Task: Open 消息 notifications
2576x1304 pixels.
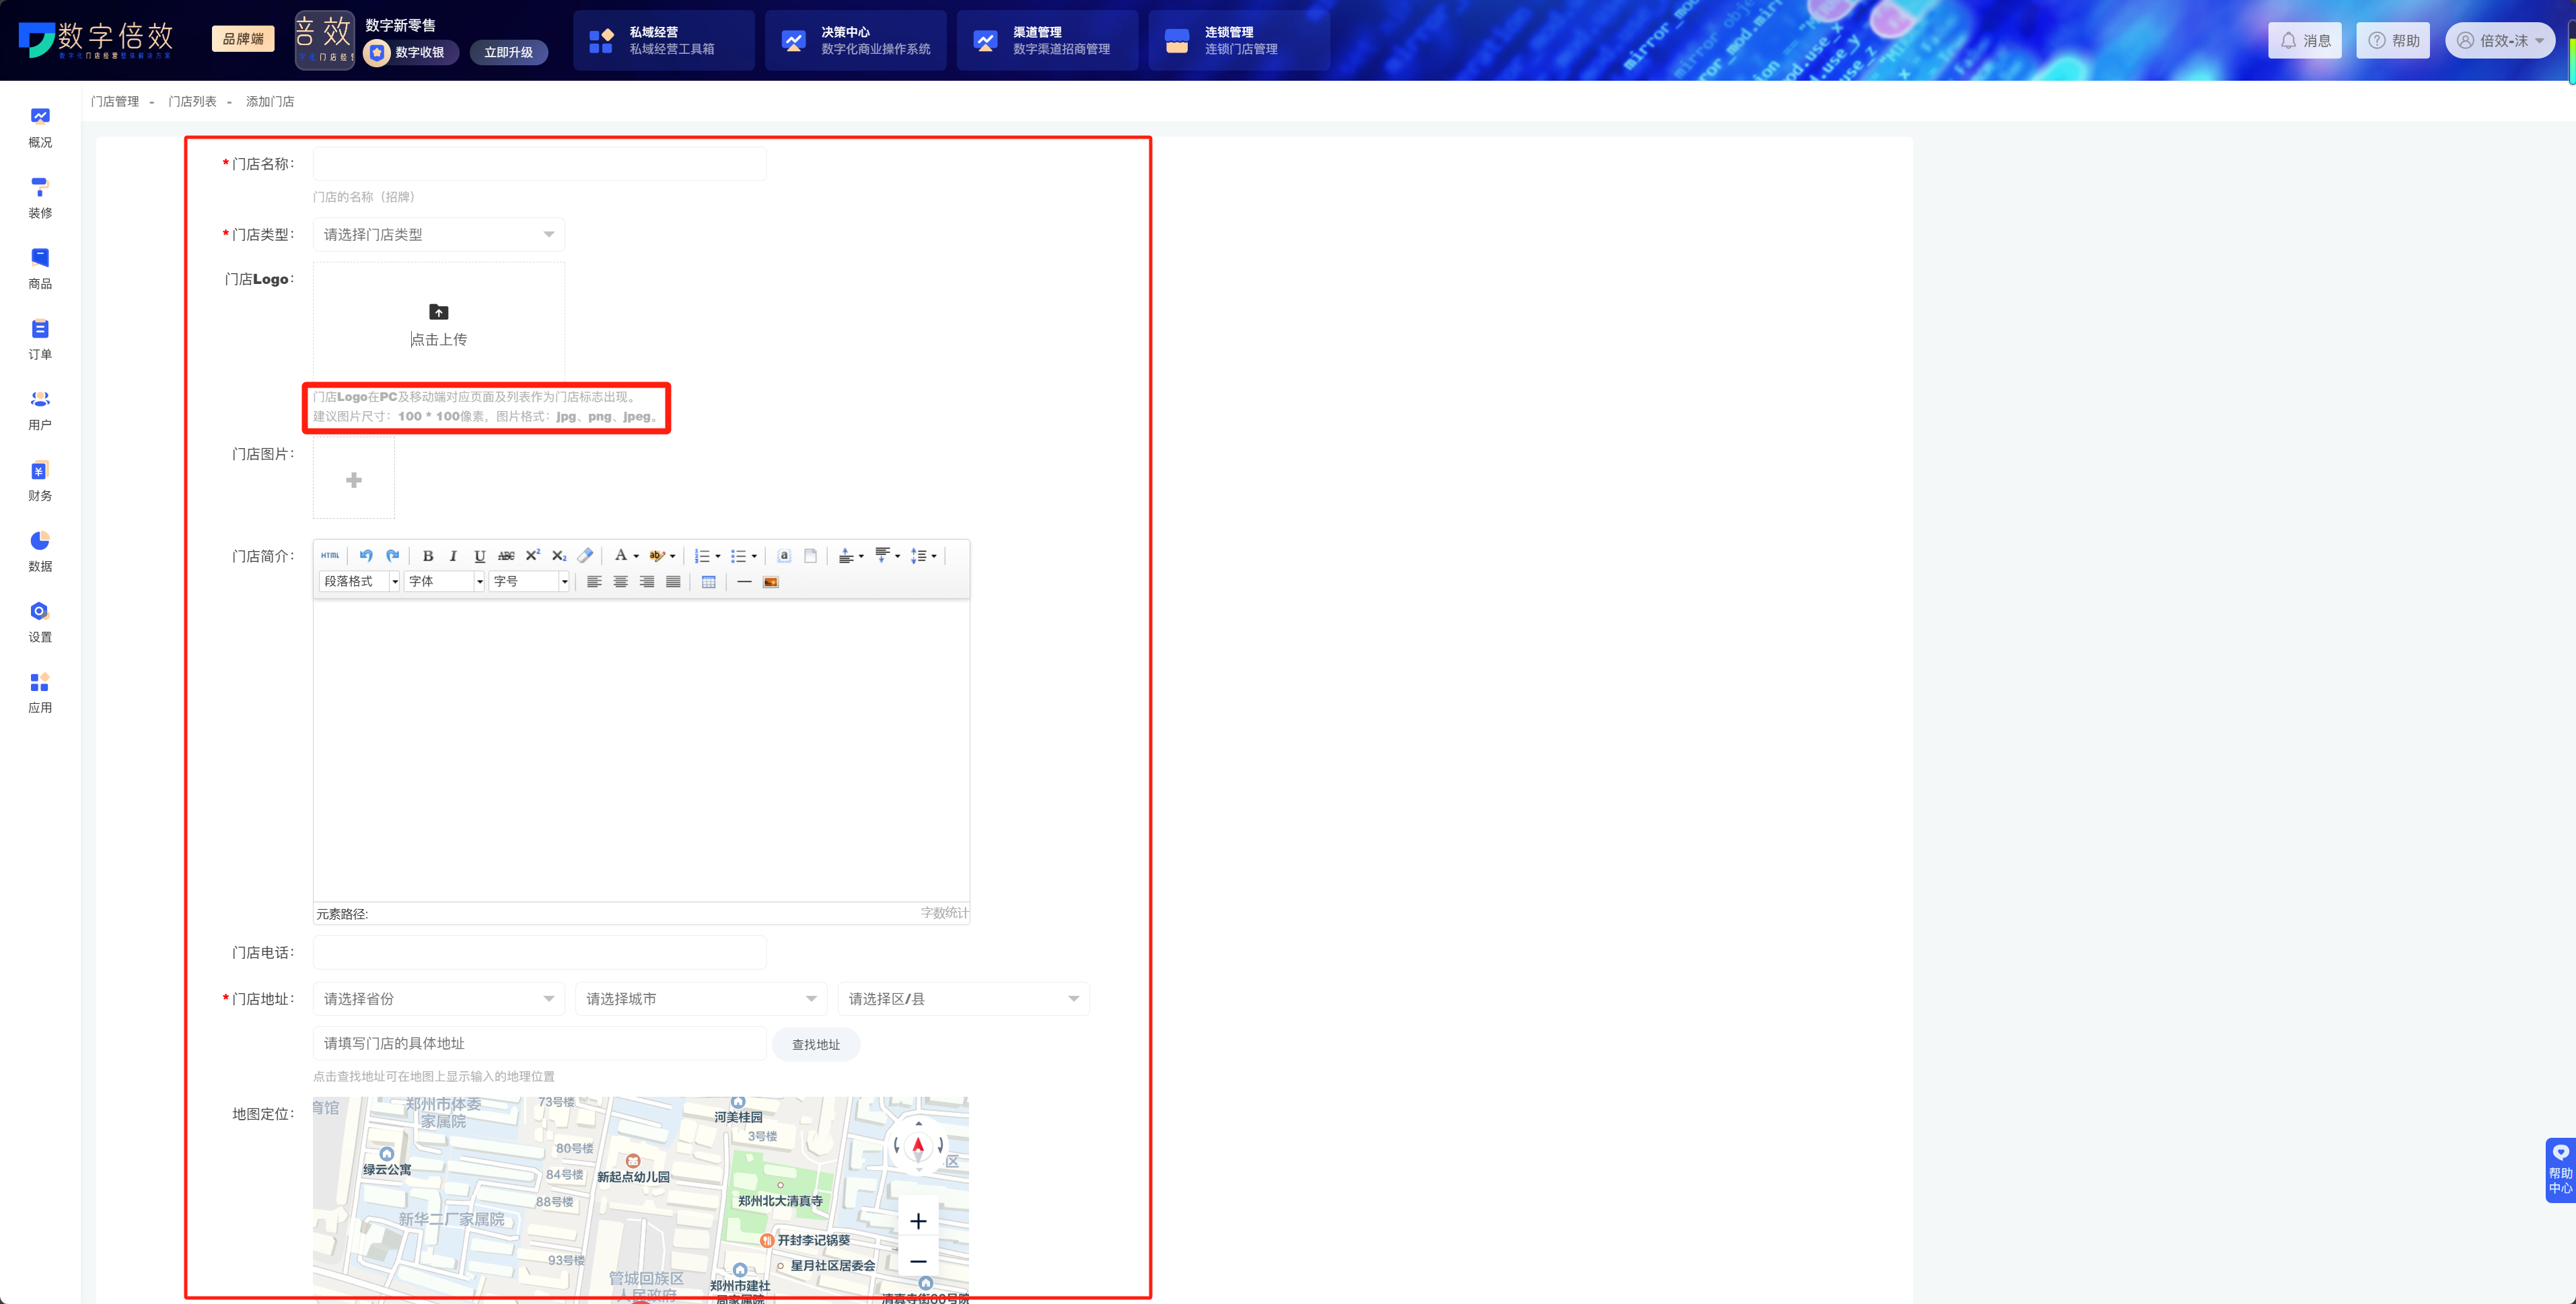Action: pos(2305,40)
